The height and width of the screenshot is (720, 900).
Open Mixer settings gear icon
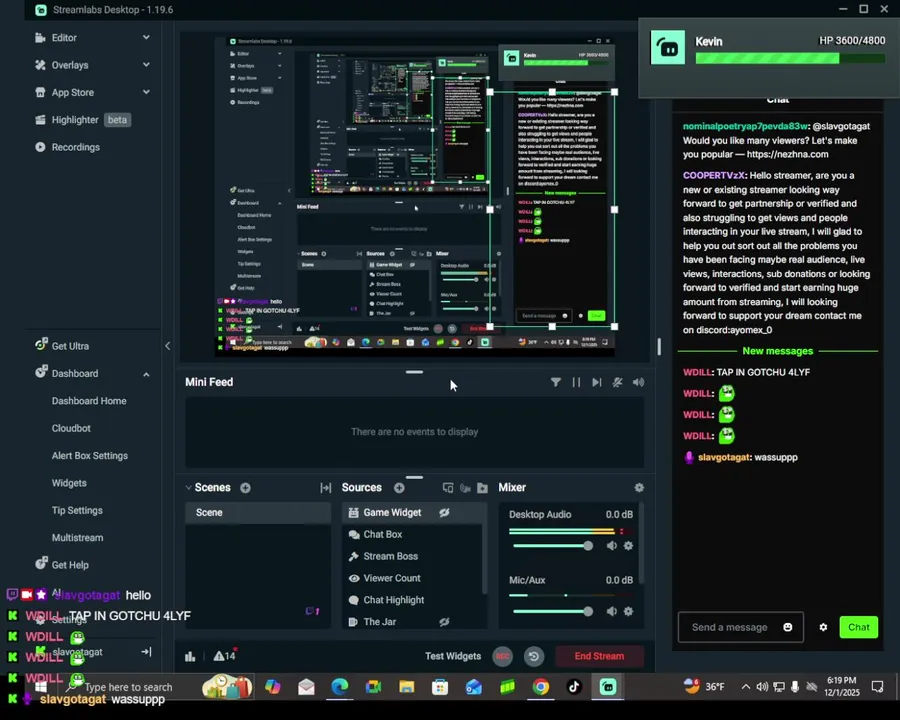point(639,487)
